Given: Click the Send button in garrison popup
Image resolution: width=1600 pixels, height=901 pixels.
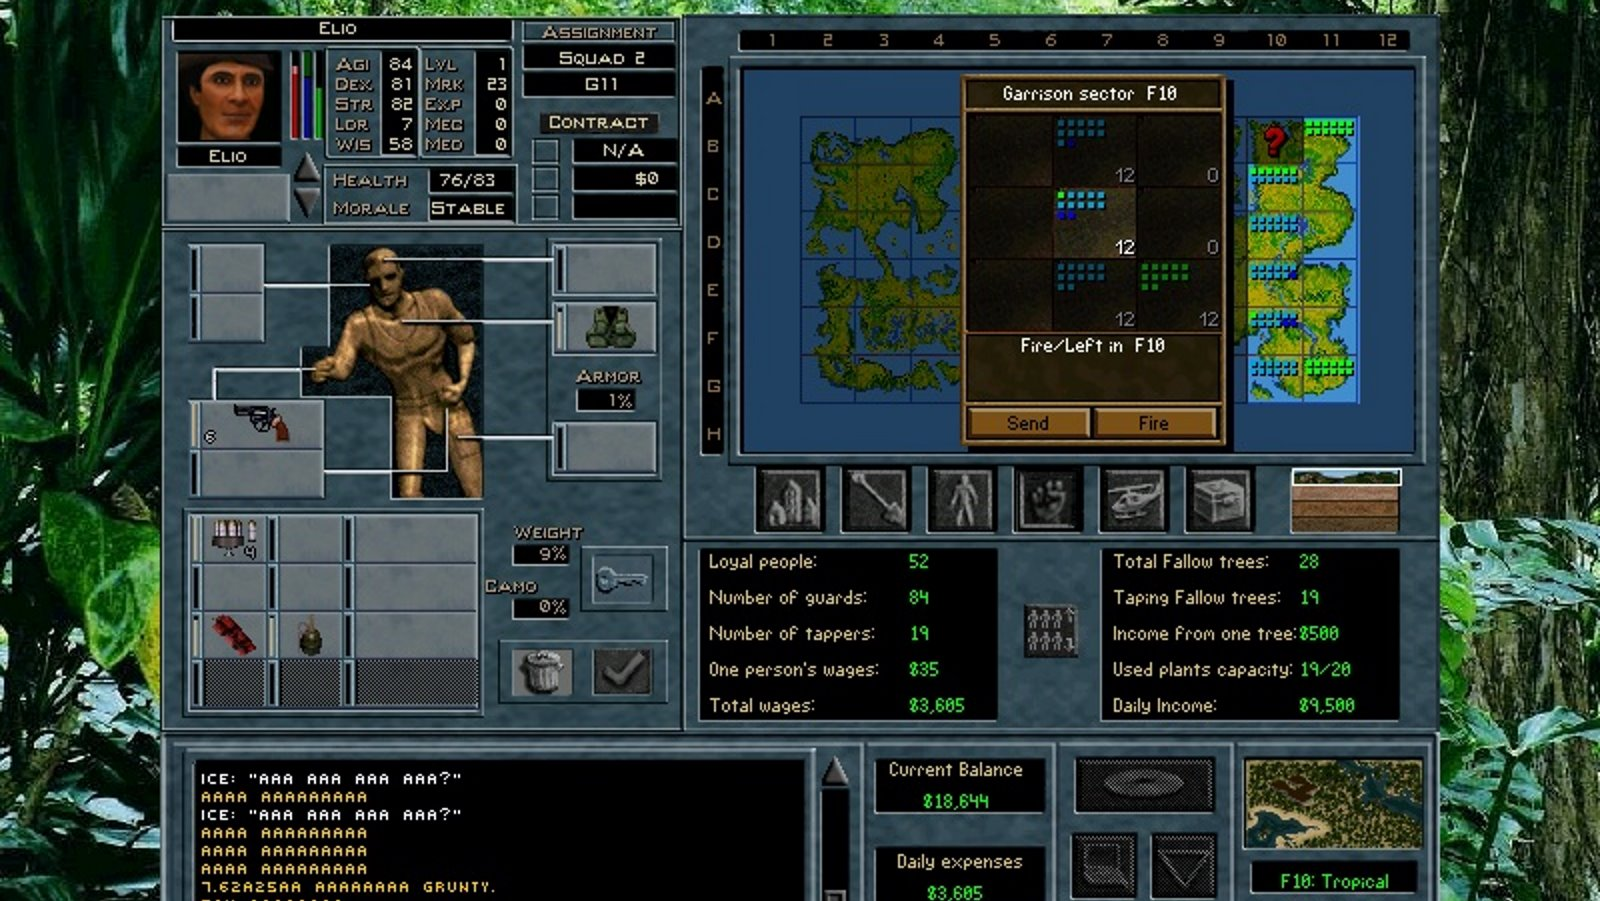Looking at the screenshot, I should [1028, 423].
